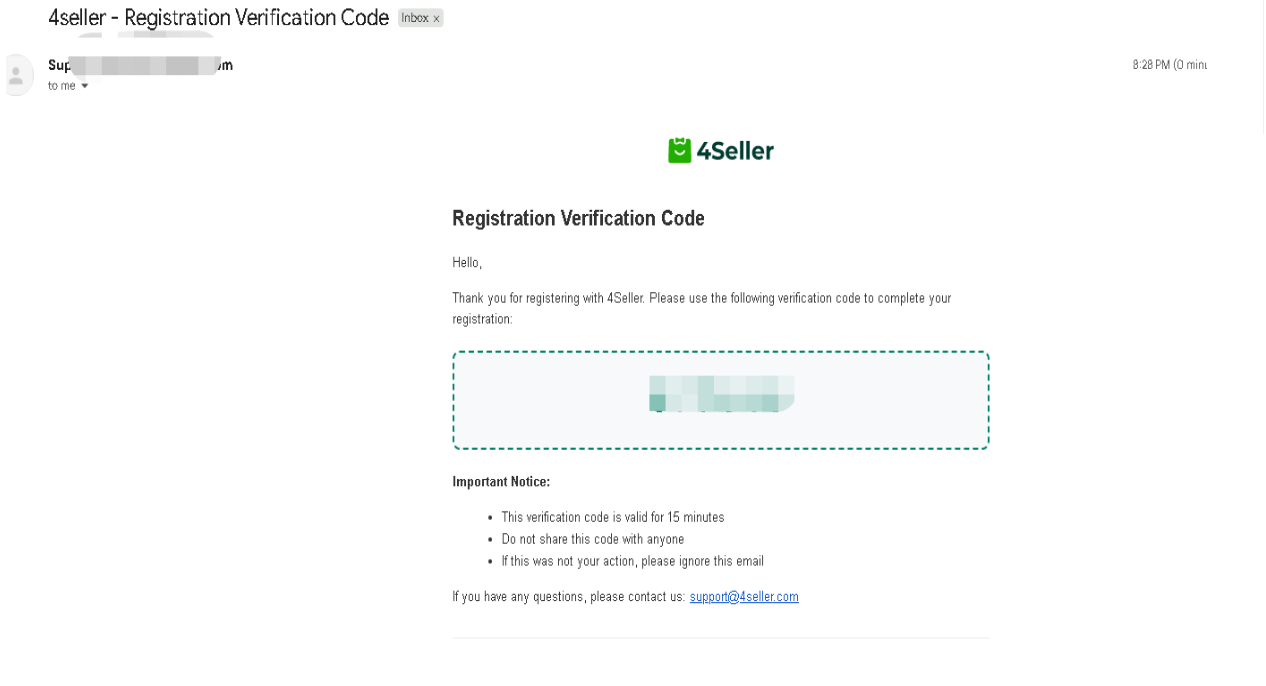Viewport: 1266px width, 686px height.
Task: Click "Do not share this code" bullet
Action: click(593, 539)
